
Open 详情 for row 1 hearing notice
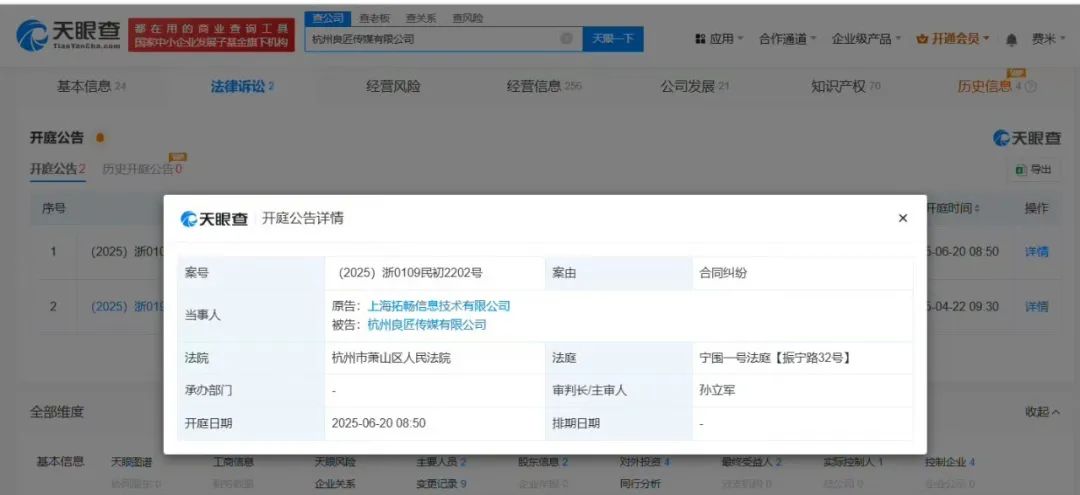click(x=1037, y=252)
